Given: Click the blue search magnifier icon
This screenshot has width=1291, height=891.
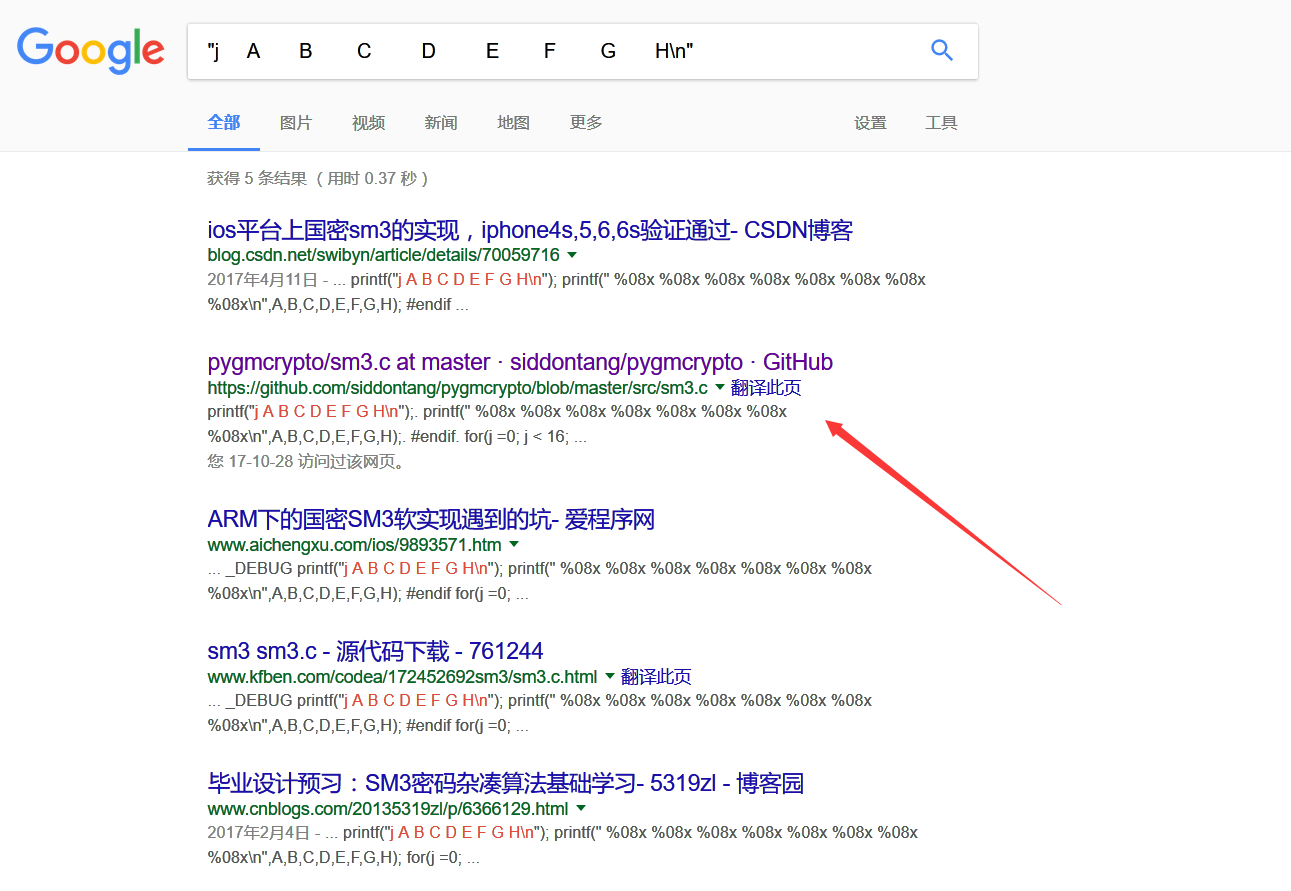Looking at the screenshot, I should click(942, 50).
